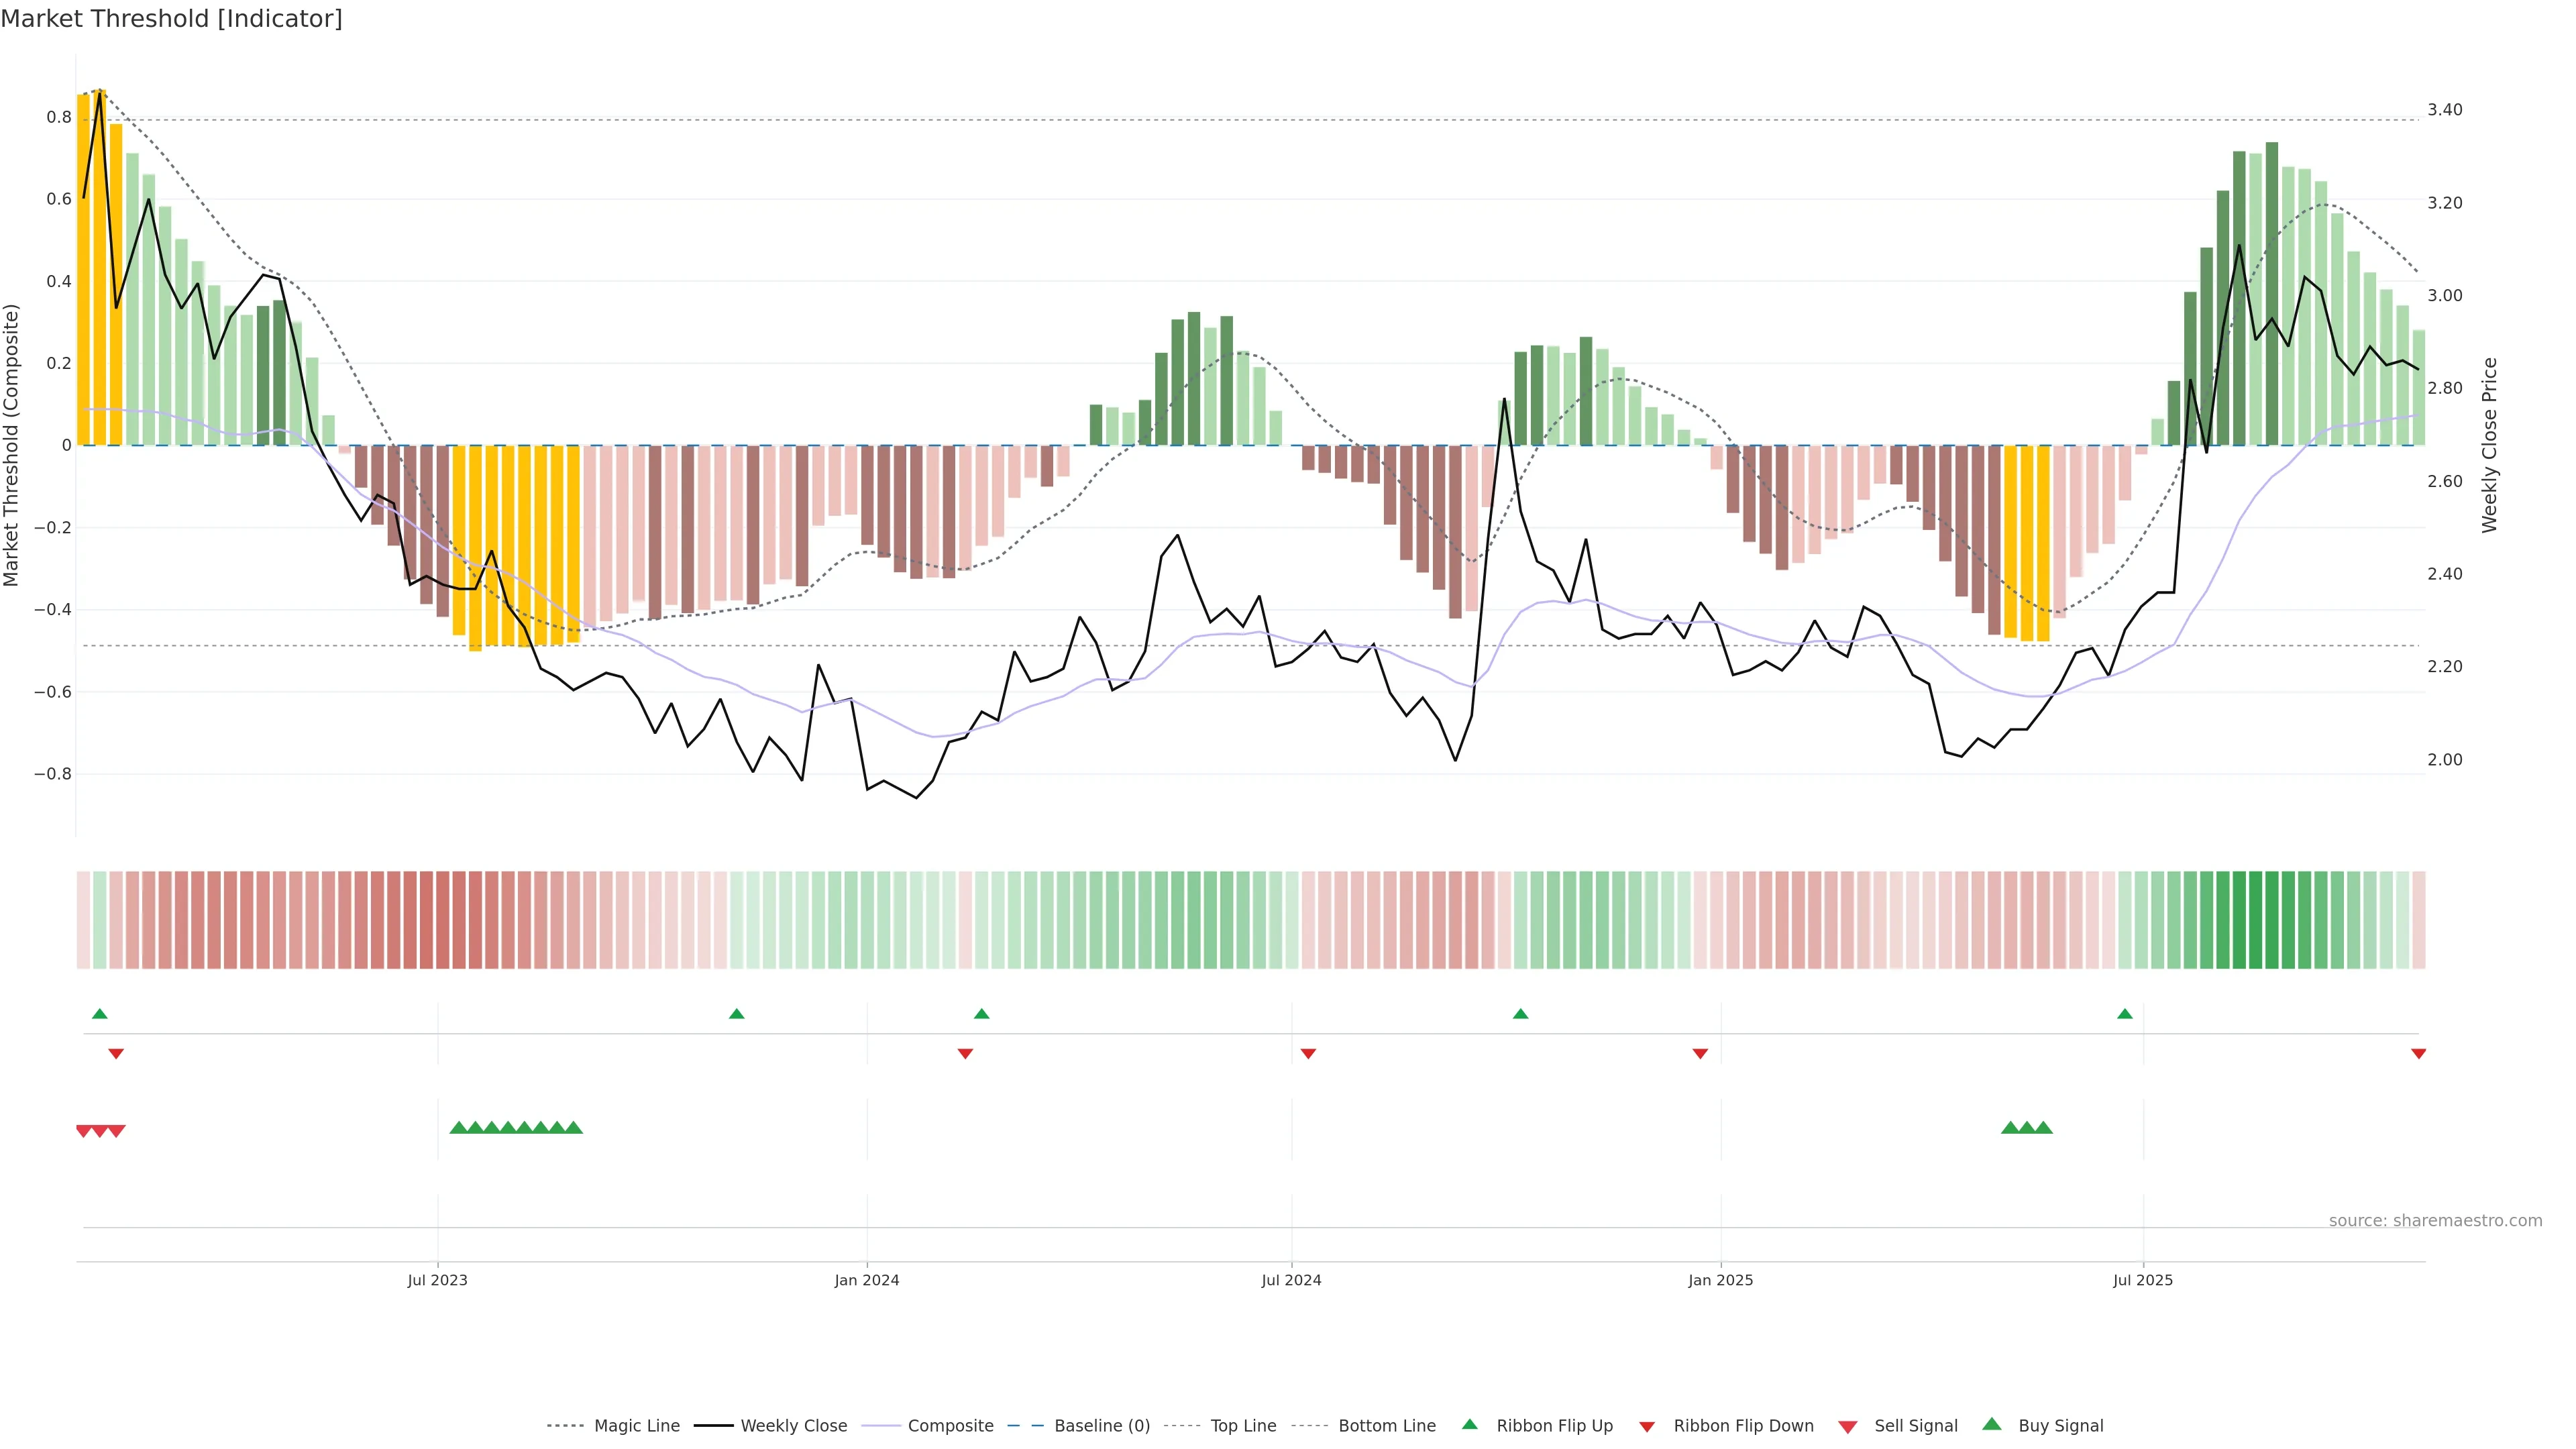Click the ribbon flip up marker near Jul 2025
The height and width of the screenshot is (1449, 2576).
(x=2124, y=1014)
